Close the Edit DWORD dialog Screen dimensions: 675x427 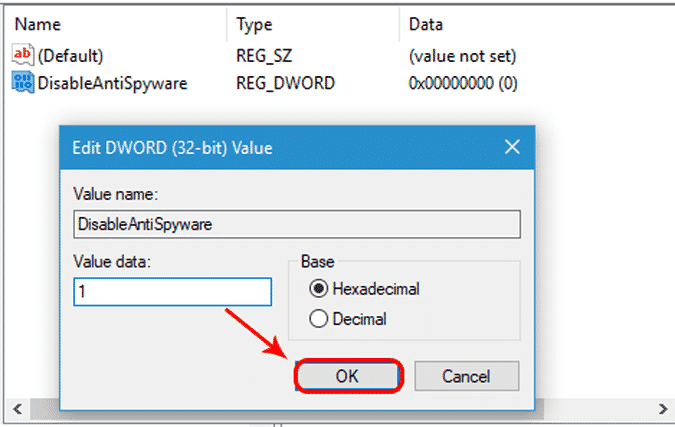click(512, 147)
